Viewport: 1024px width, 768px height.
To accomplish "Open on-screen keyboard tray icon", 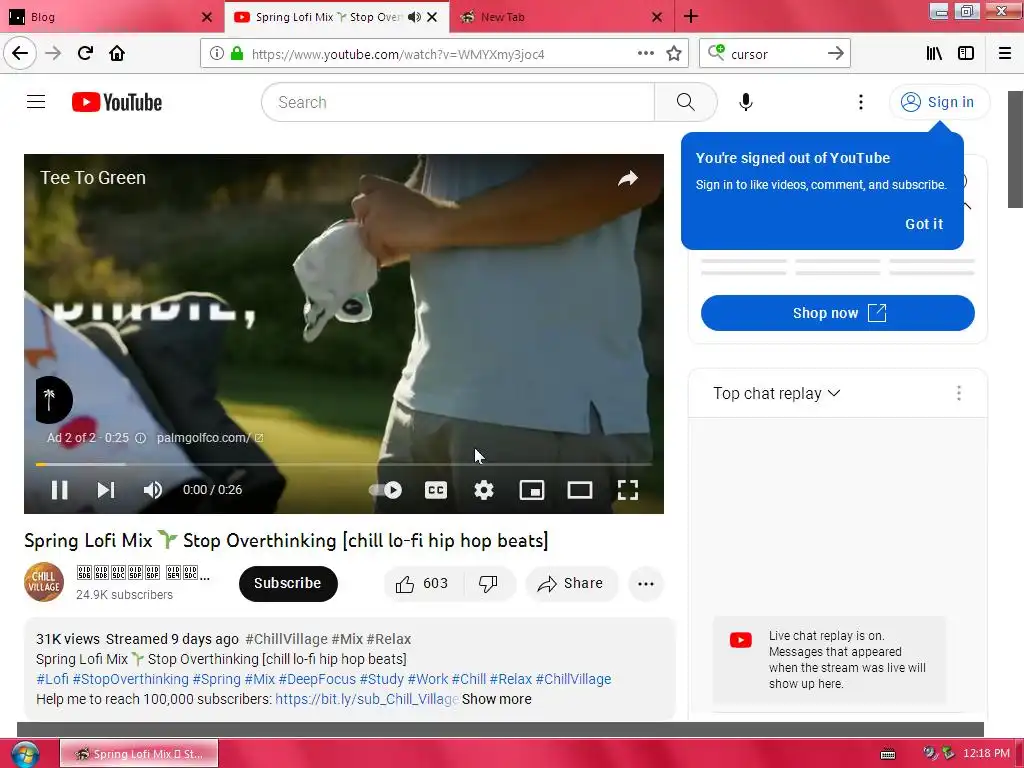I will (888, 754).
